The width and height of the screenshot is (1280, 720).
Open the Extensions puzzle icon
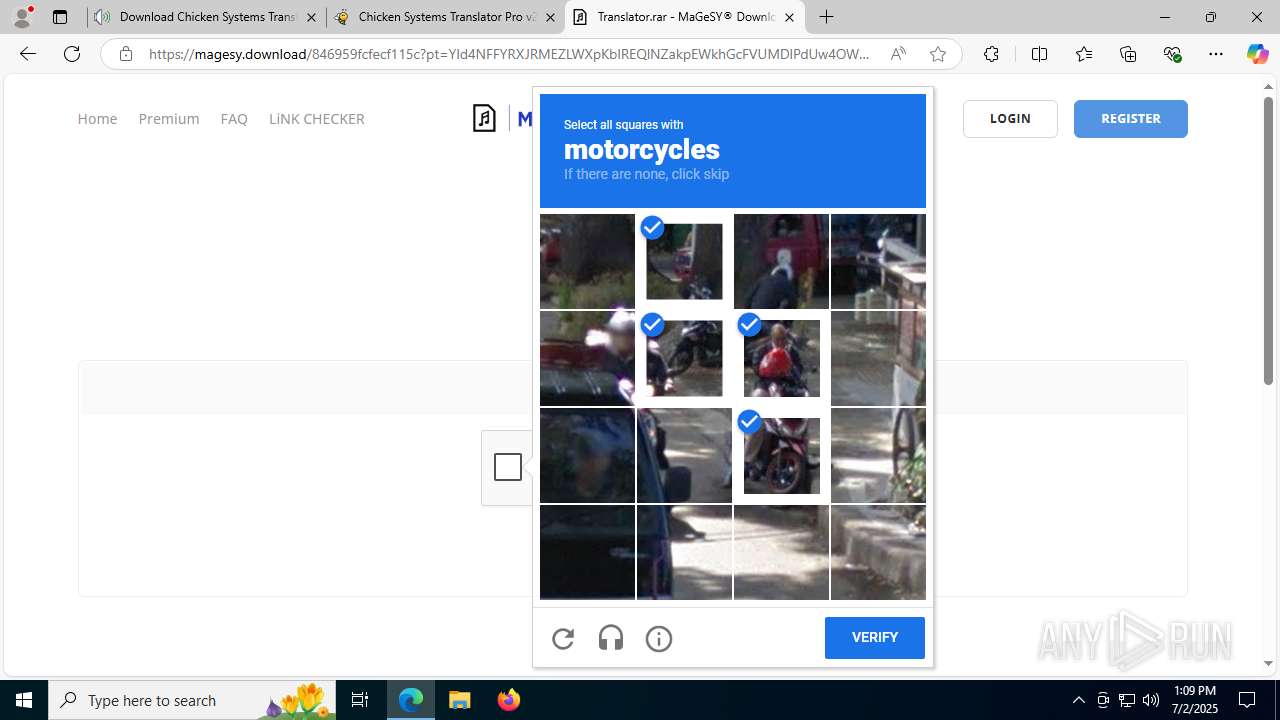coord(991,54)
